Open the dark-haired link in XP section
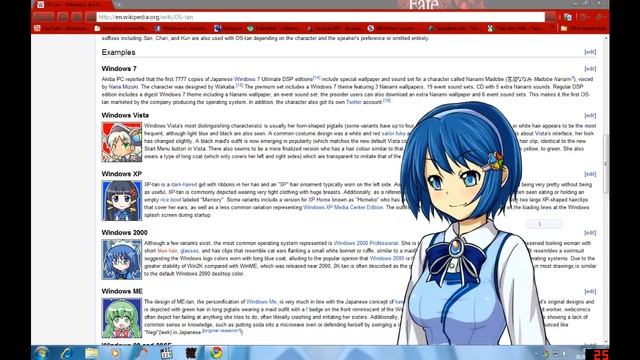 [184, 184]
